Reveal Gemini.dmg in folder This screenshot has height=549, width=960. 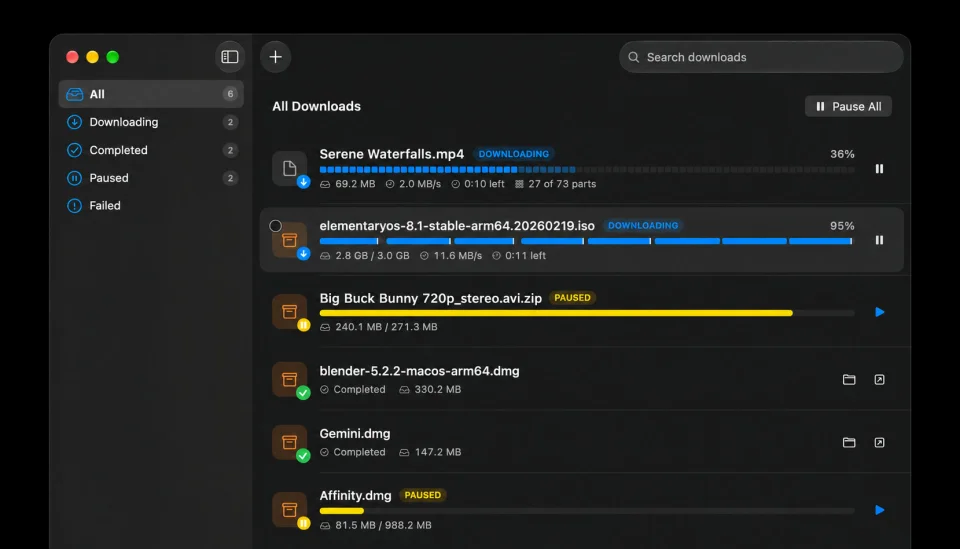(849, 443)
